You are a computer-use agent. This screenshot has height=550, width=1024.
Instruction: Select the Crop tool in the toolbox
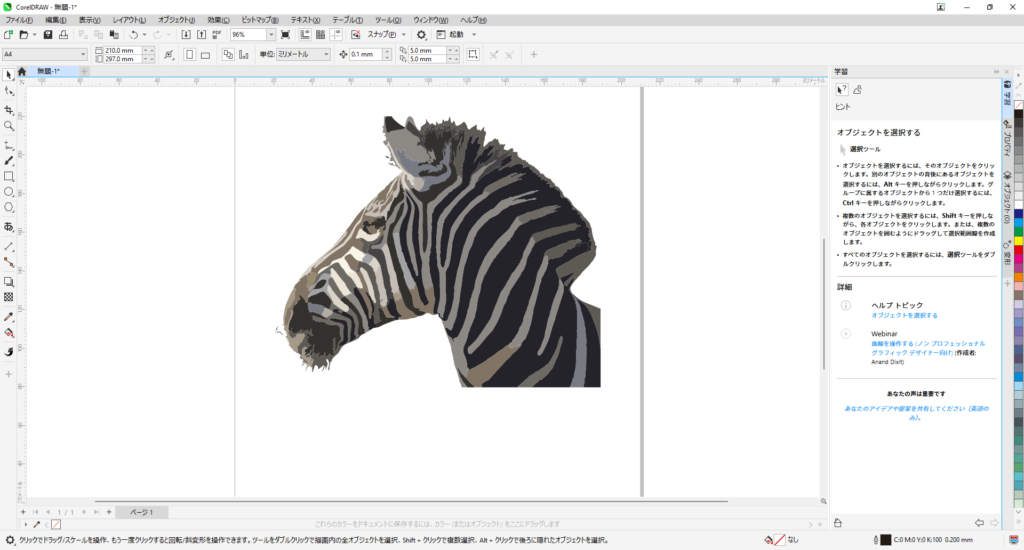tap(9, 108)
